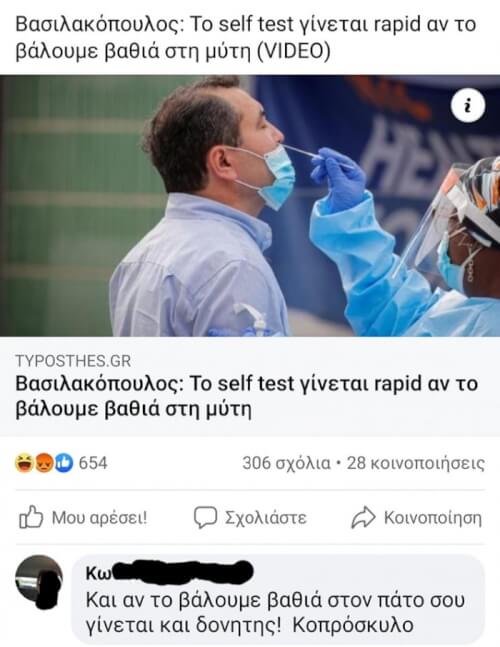
Task: View the 28 κοινοποιήσεις shares
Action: click(x=416, y=463)
